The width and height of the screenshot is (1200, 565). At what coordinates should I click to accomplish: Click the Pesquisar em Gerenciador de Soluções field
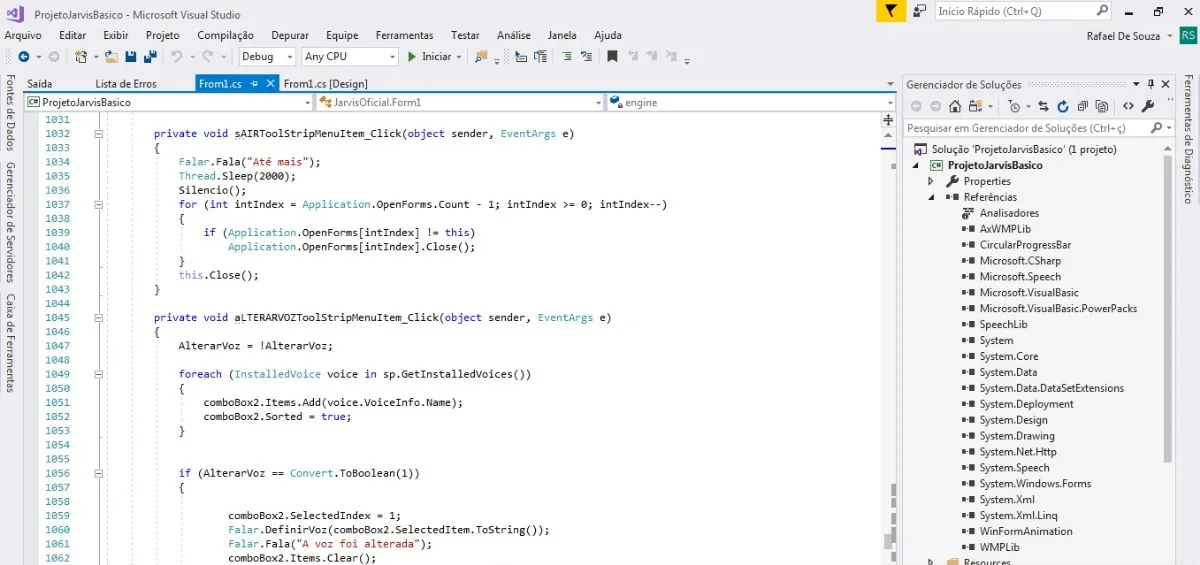[1038, 128]
